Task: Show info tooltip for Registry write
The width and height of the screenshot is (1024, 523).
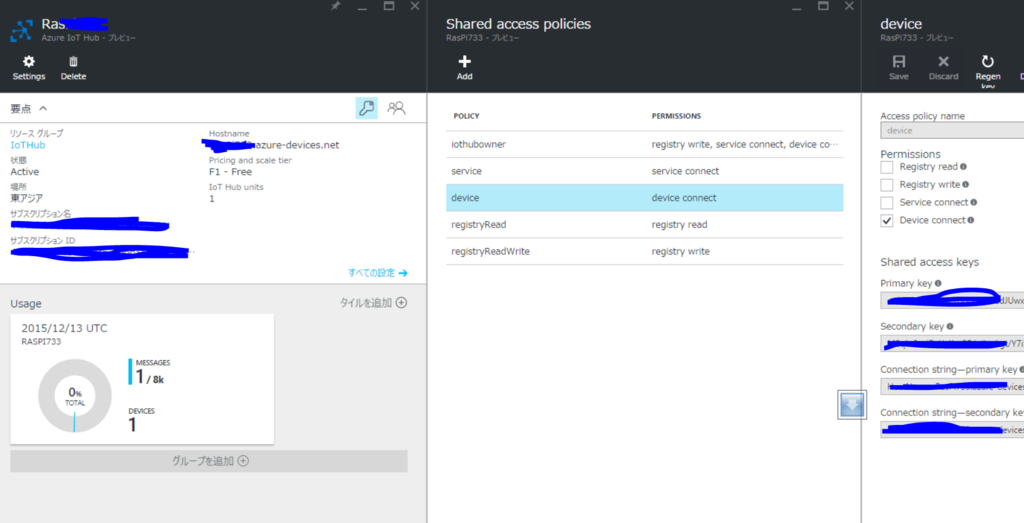Action: pos(965,185)
